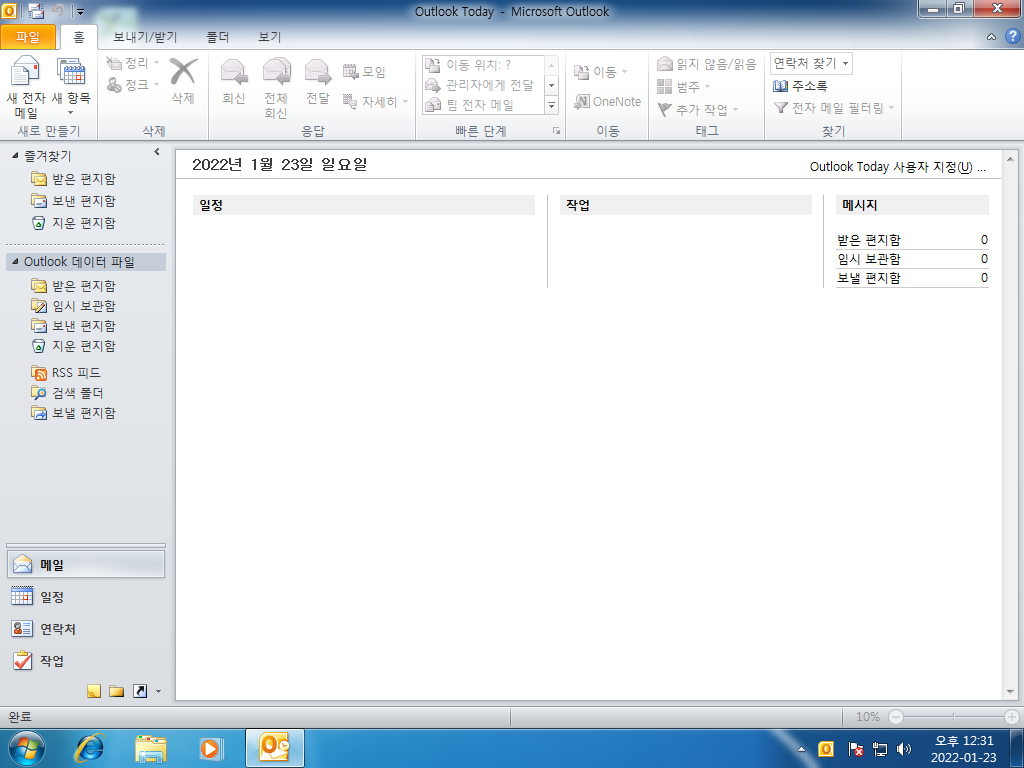Viewport: 1024px width, 768px height.
Task: Open the 폴더 ribbon tab
Action: pyautogui.click(x=217, y=37)
